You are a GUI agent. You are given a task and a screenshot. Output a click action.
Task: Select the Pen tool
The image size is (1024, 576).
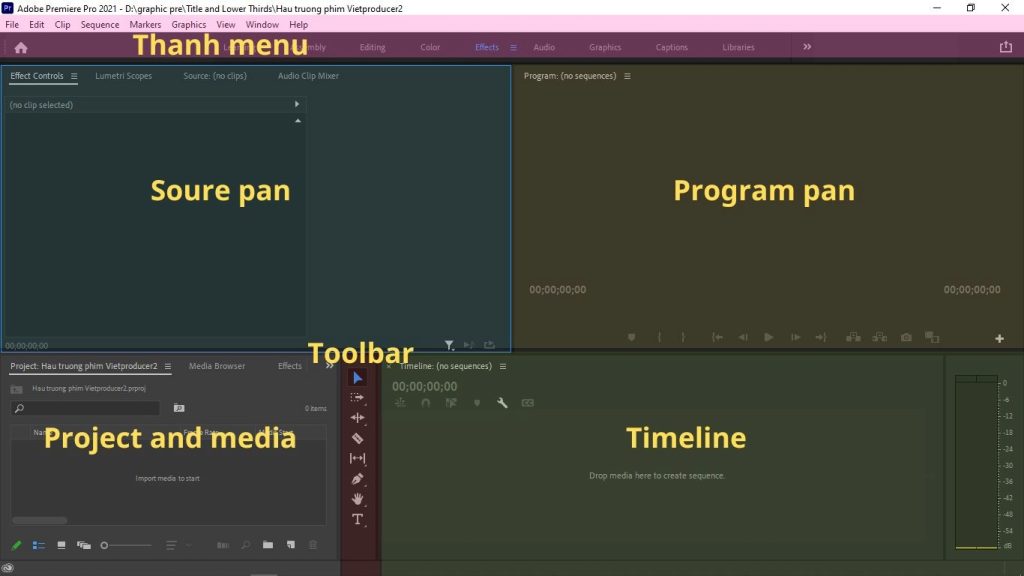(358, 479)
